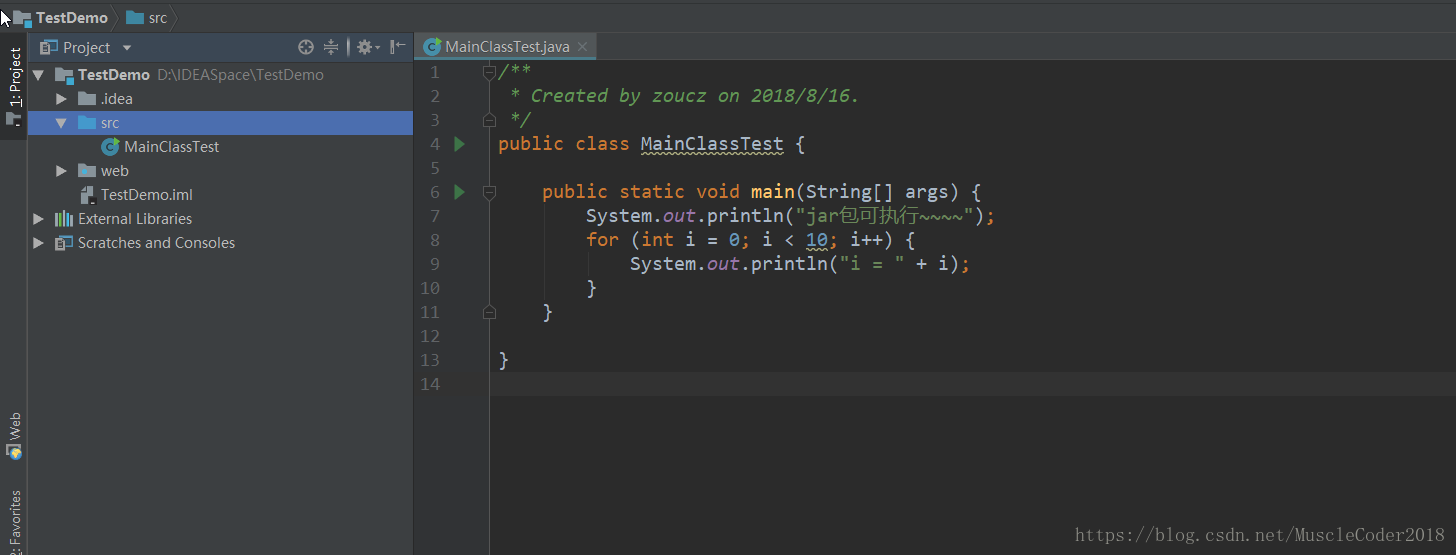Click the .idea folder icon
Screen dimensions: 1456x555
tap(87, 99)
